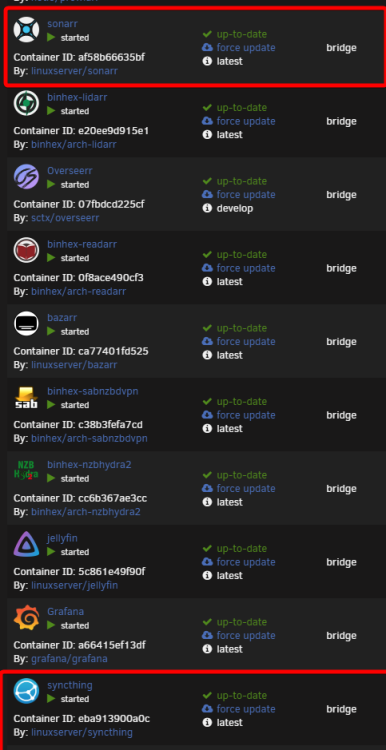
Task: Open the binhex-lidarr container icon
Action: [x=26, y=103]
